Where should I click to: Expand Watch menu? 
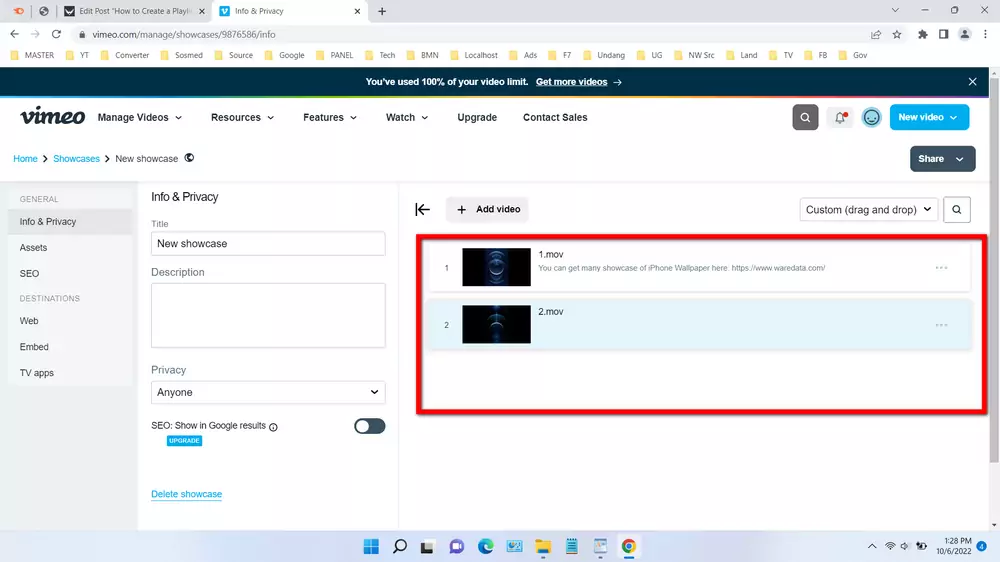(407, 117)
